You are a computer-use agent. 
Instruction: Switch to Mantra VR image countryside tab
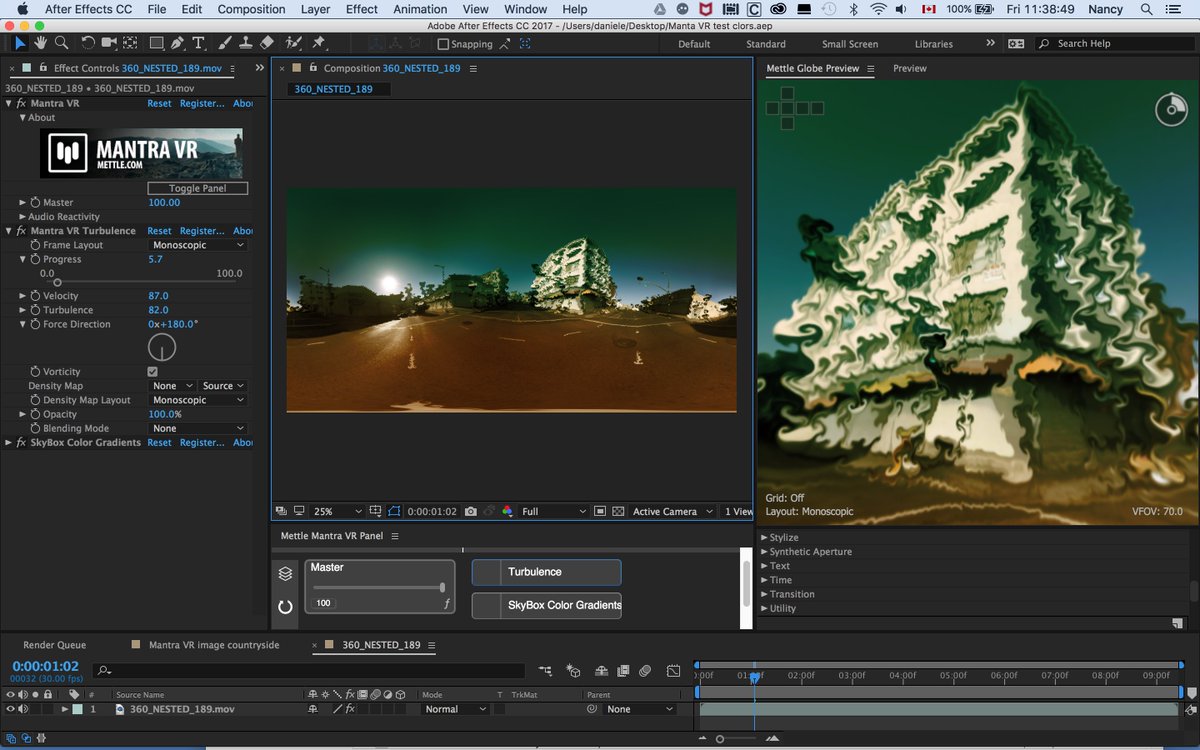[x=213, y=645]
